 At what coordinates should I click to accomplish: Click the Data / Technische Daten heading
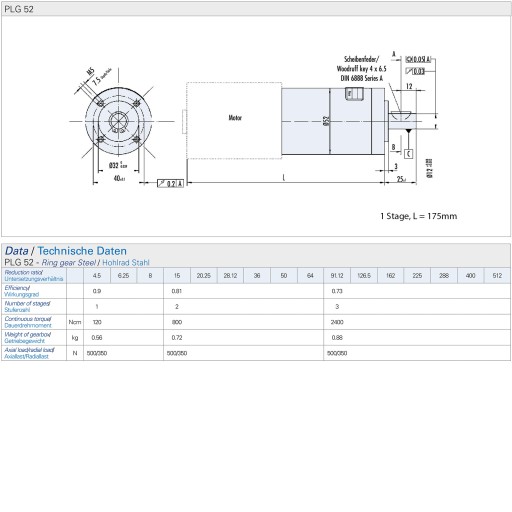66,251
